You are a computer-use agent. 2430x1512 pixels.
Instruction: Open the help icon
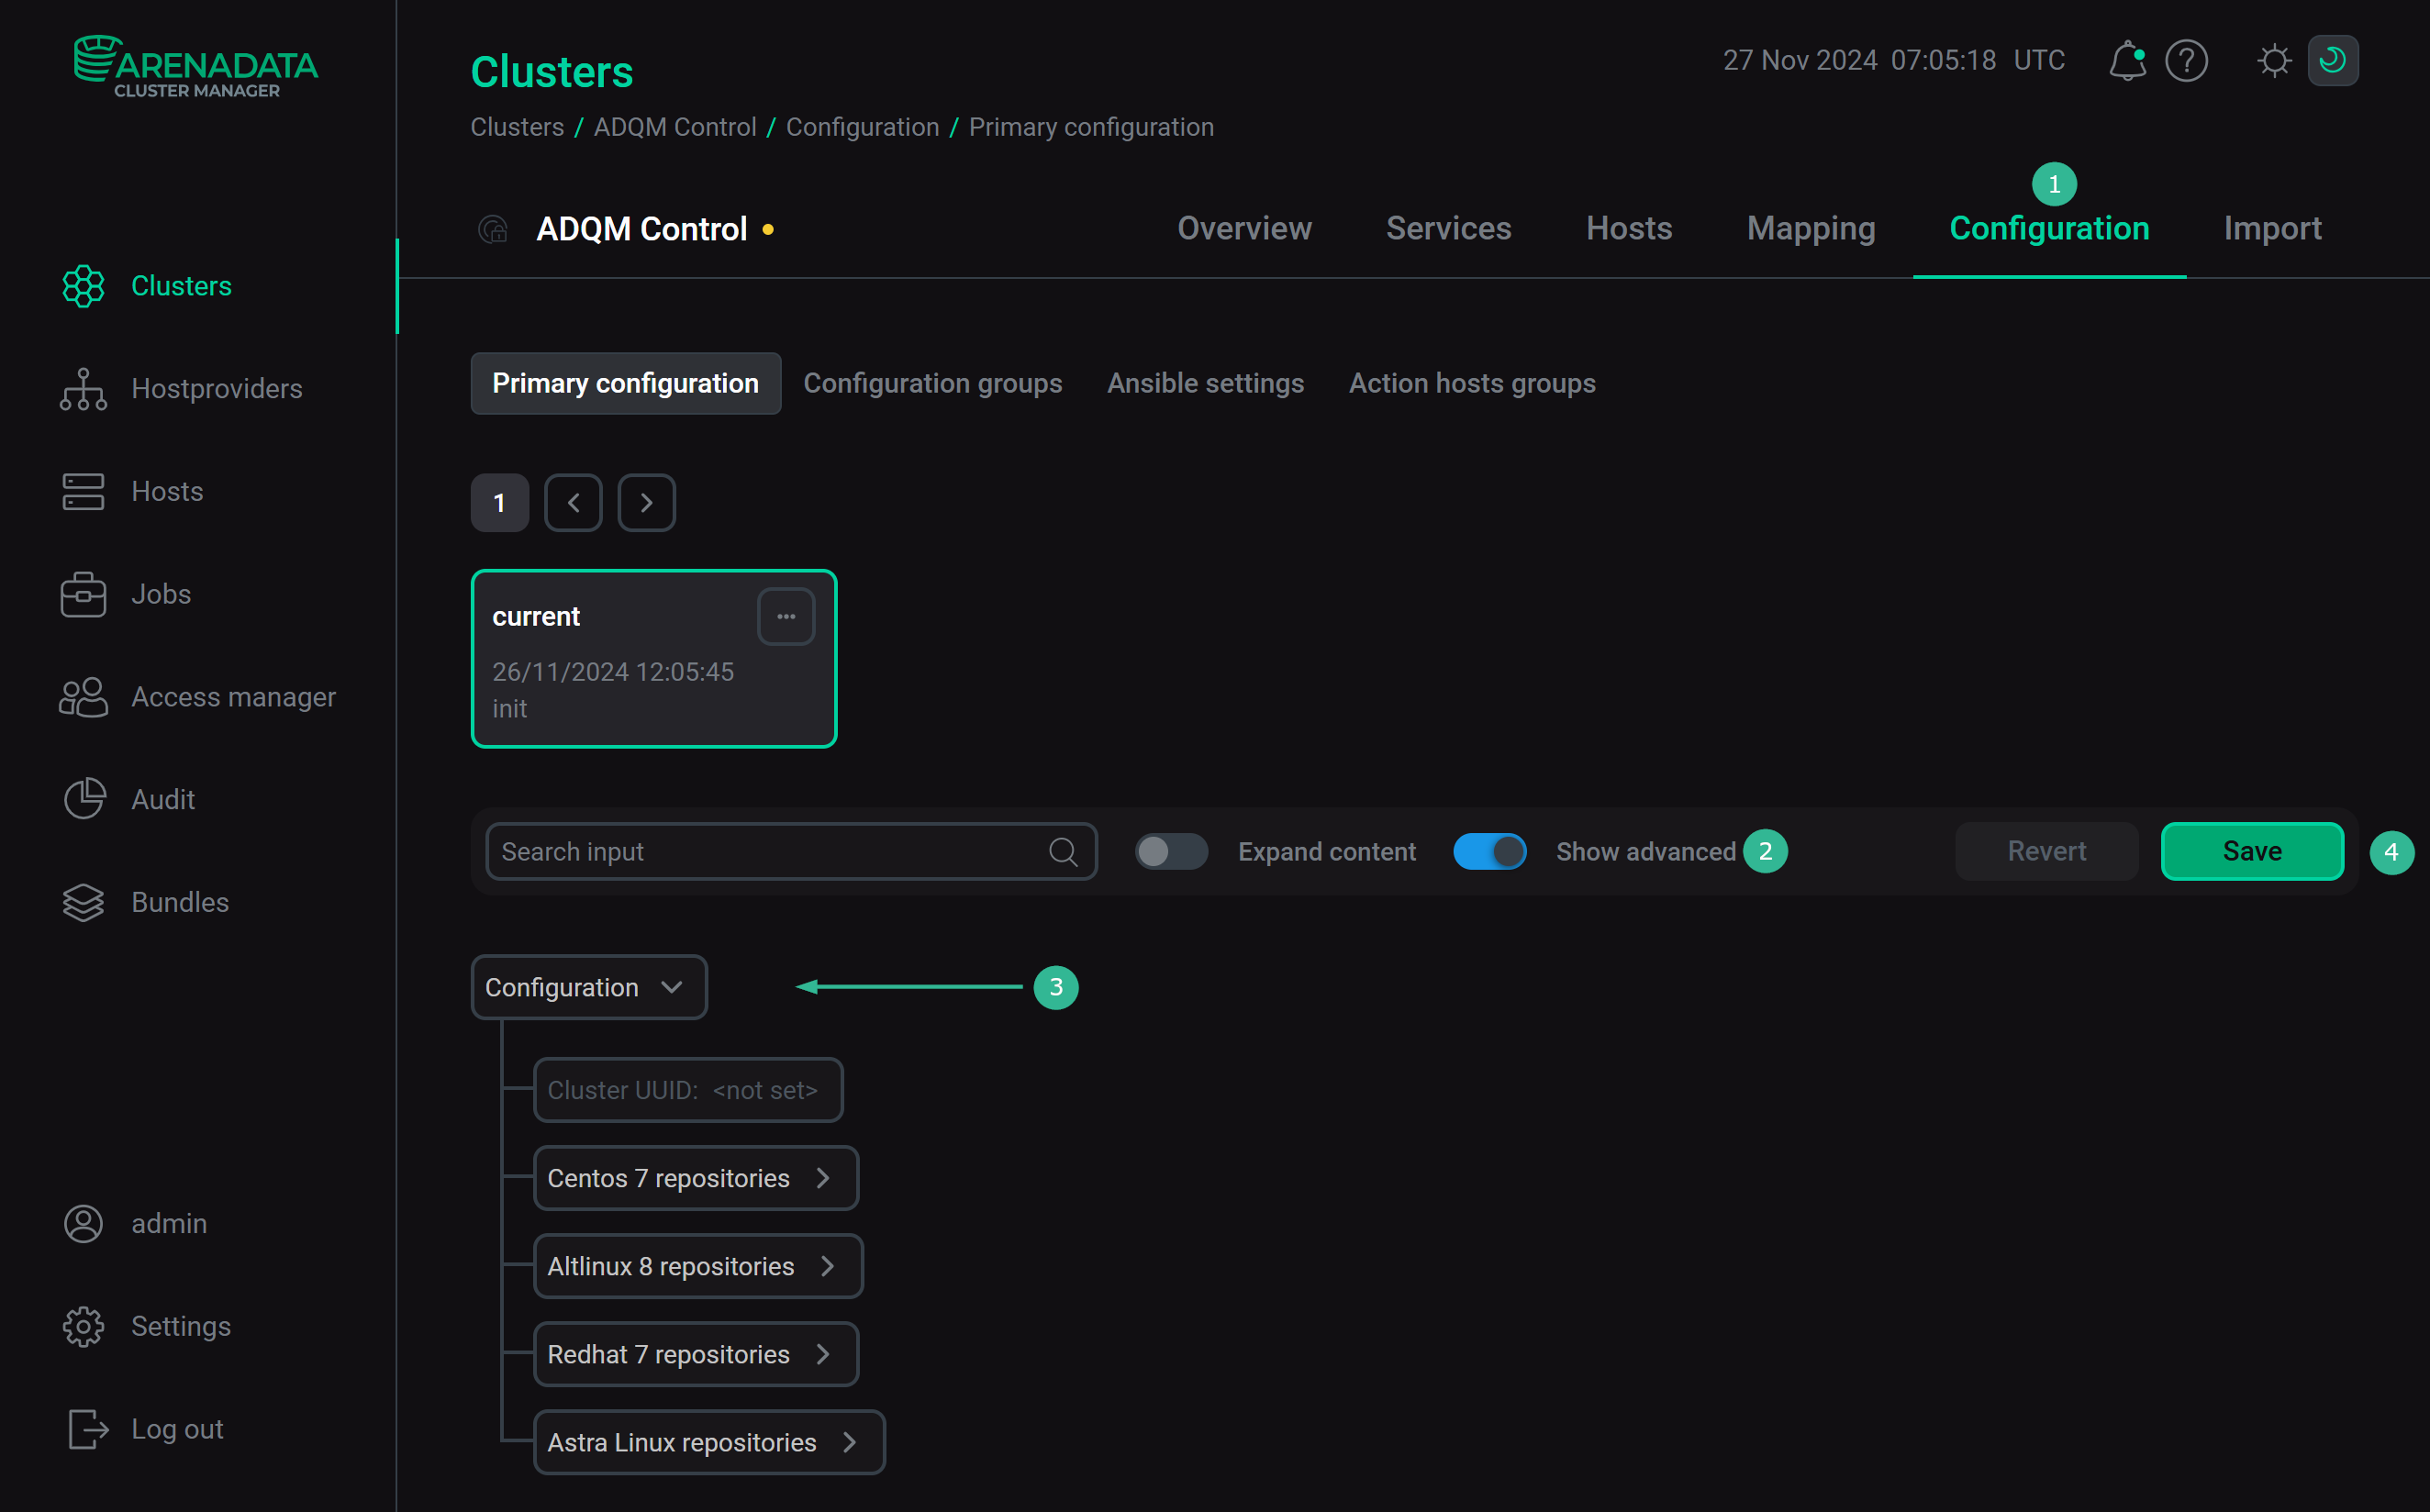[x=2186, y=60]
